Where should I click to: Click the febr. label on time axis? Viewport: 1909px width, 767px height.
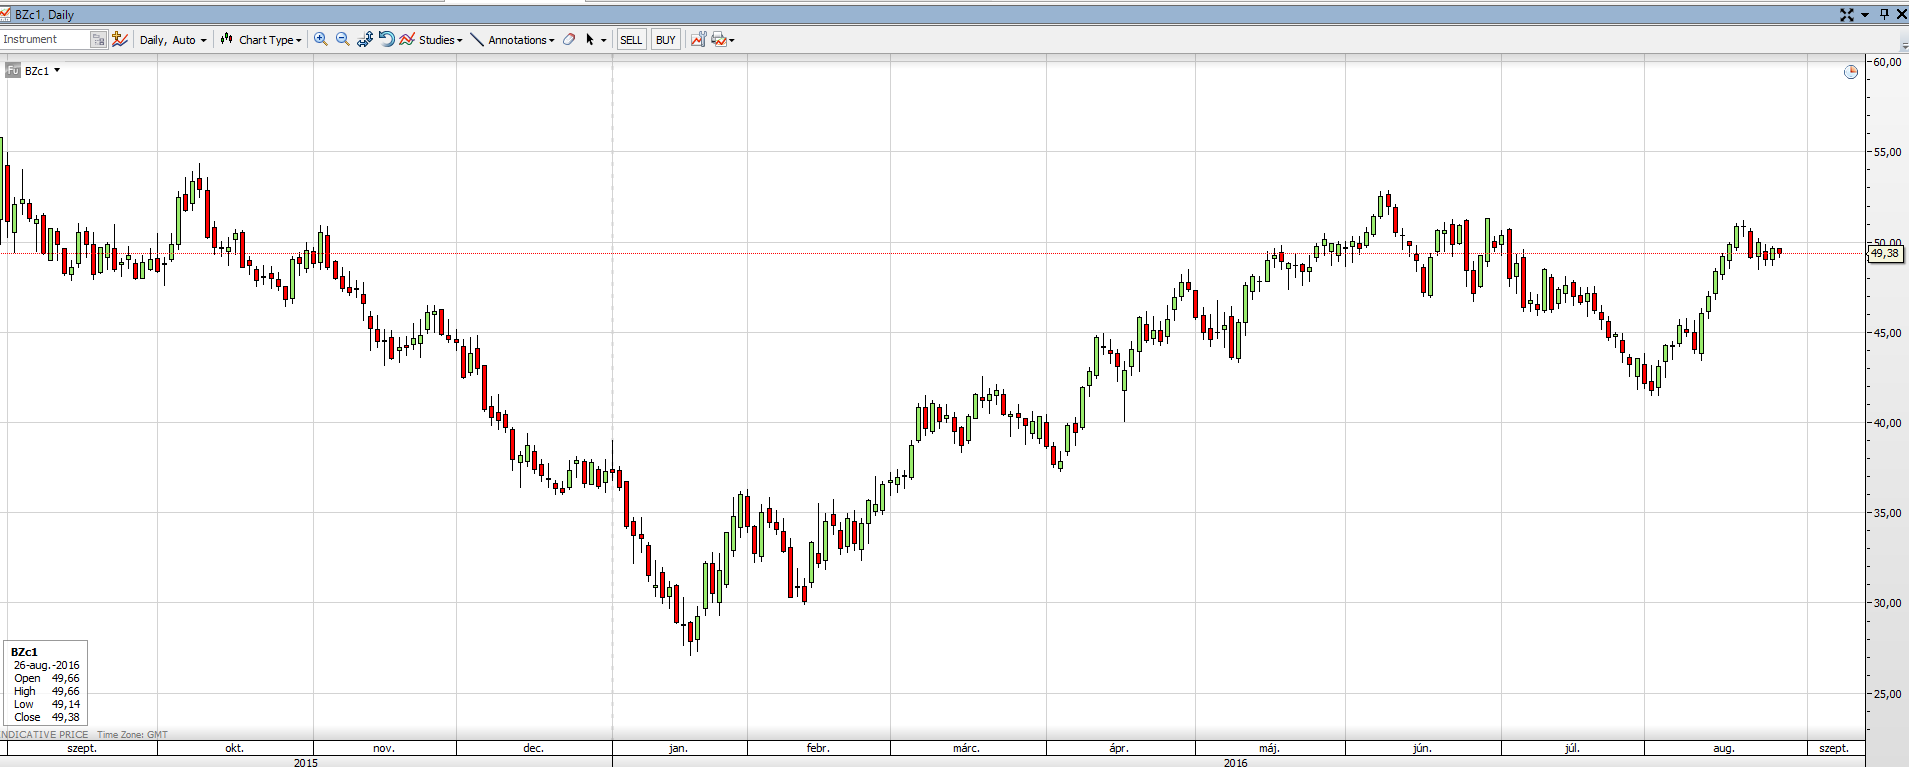pos(818,748)
